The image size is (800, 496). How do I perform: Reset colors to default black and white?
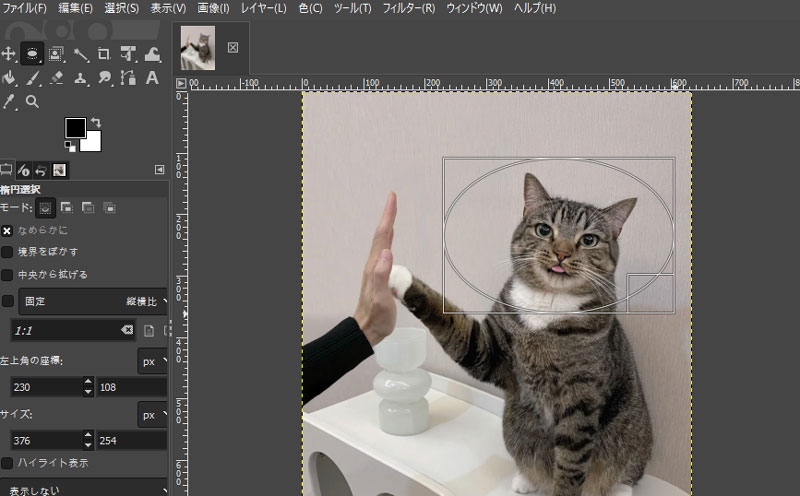(70, 147)
